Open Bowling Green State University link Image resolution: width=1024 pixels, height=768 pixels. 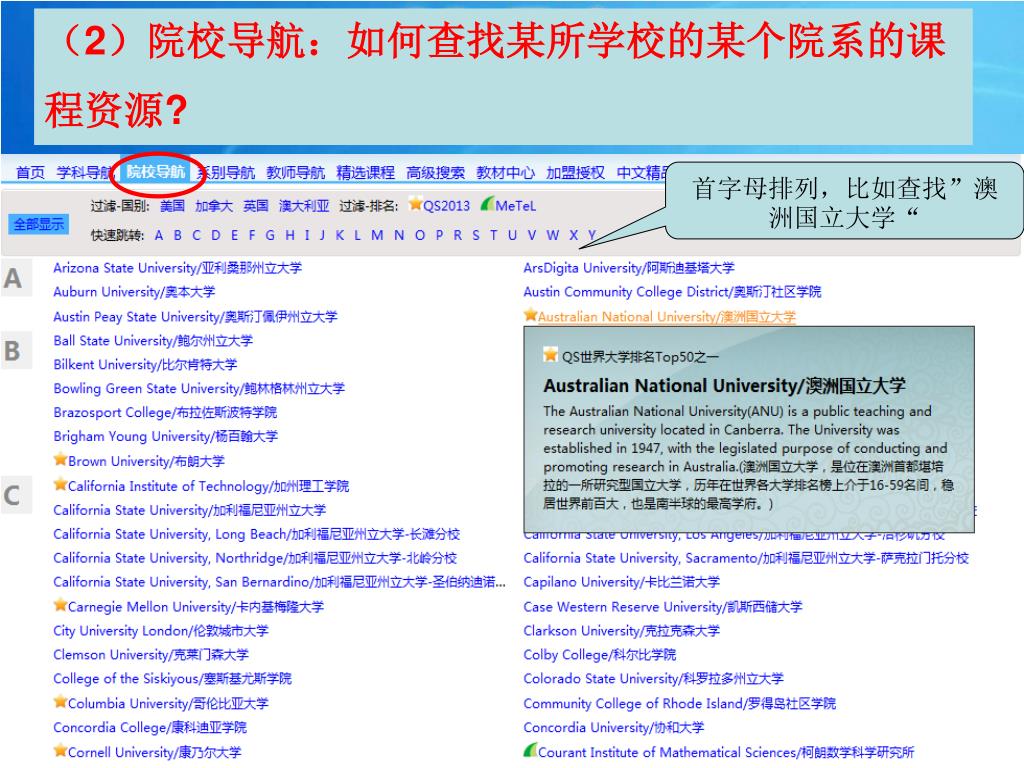[x=199, y=389]
